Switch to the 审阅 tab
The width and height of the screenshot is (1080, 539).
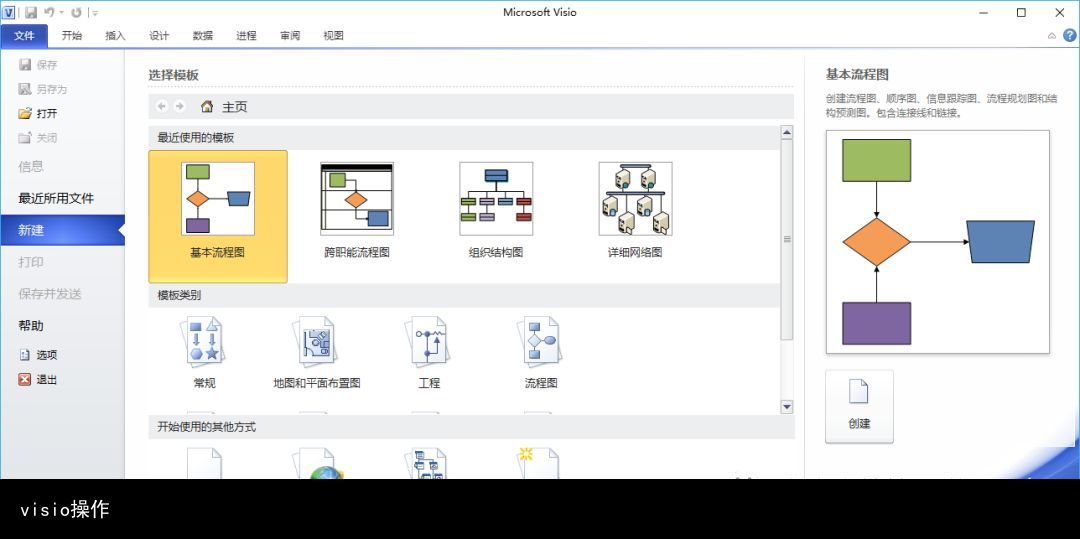290,36
